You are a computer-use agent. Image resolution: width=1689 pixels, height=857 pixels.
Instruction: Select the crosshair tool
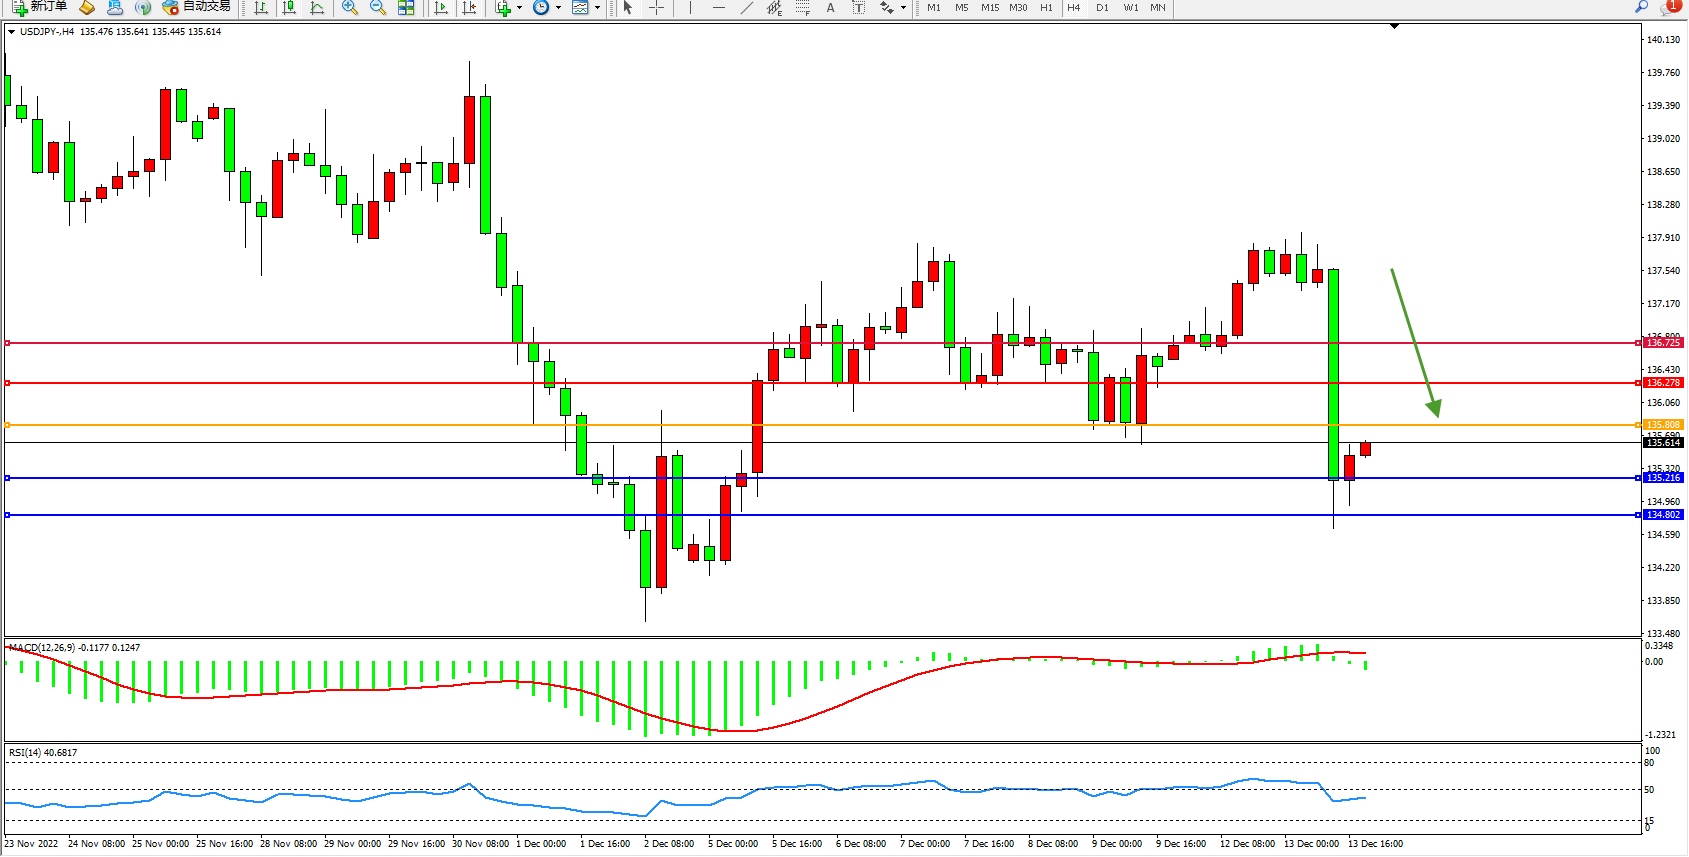656,8
